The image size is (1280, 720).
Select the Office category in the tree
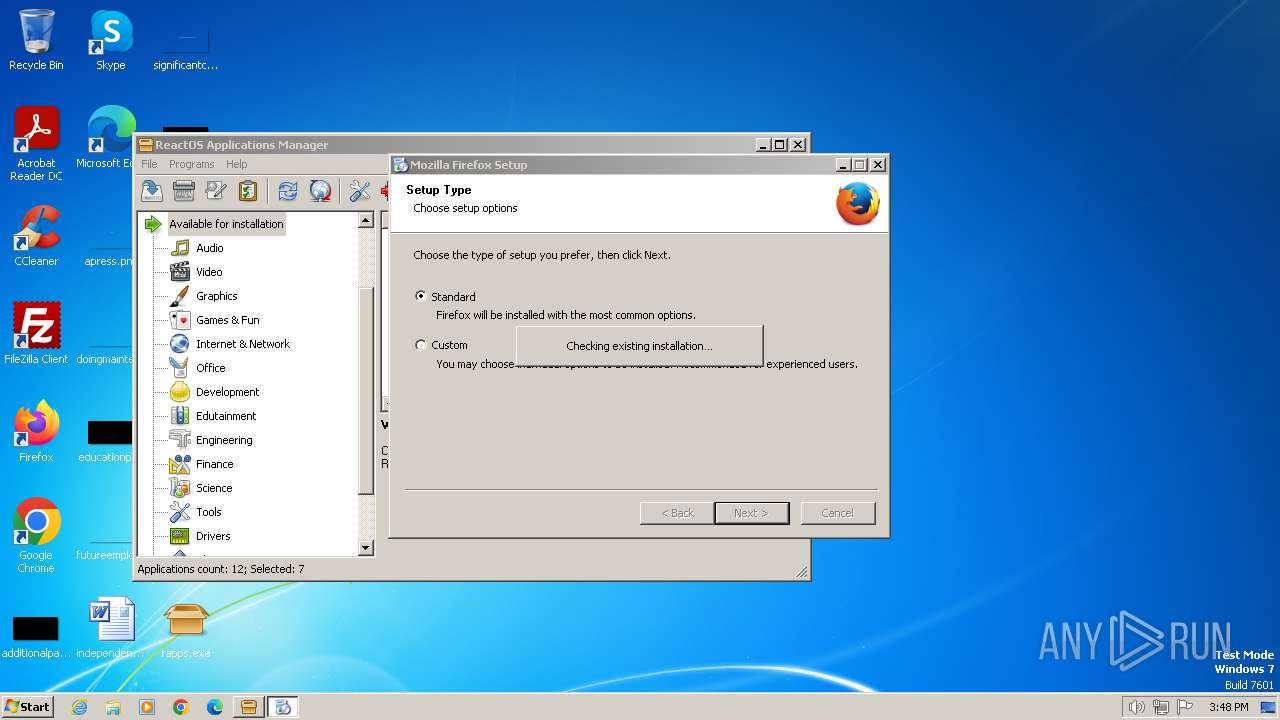pyautogui.click(x=210, y=368)
